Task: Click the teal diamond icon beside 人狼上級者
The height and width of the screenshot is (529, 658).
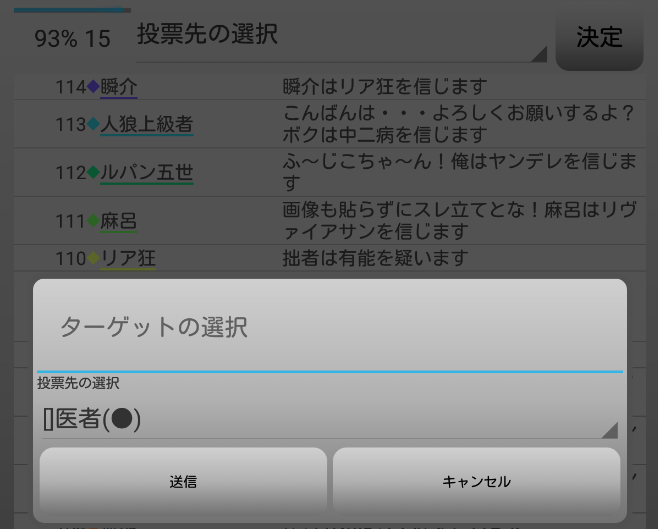Action: (93, 124)
